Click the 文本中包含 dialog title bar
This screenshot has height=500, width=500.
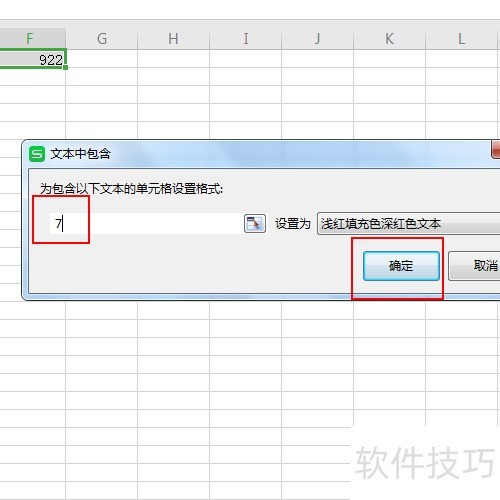point(260,154)
